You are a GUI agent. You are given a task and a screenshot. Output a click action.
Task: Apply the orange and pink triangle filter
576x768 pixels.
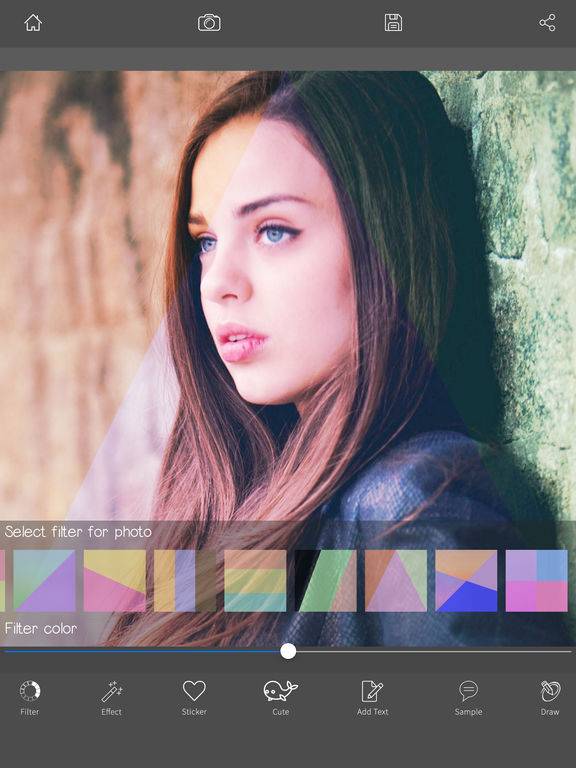pos(396,580)
